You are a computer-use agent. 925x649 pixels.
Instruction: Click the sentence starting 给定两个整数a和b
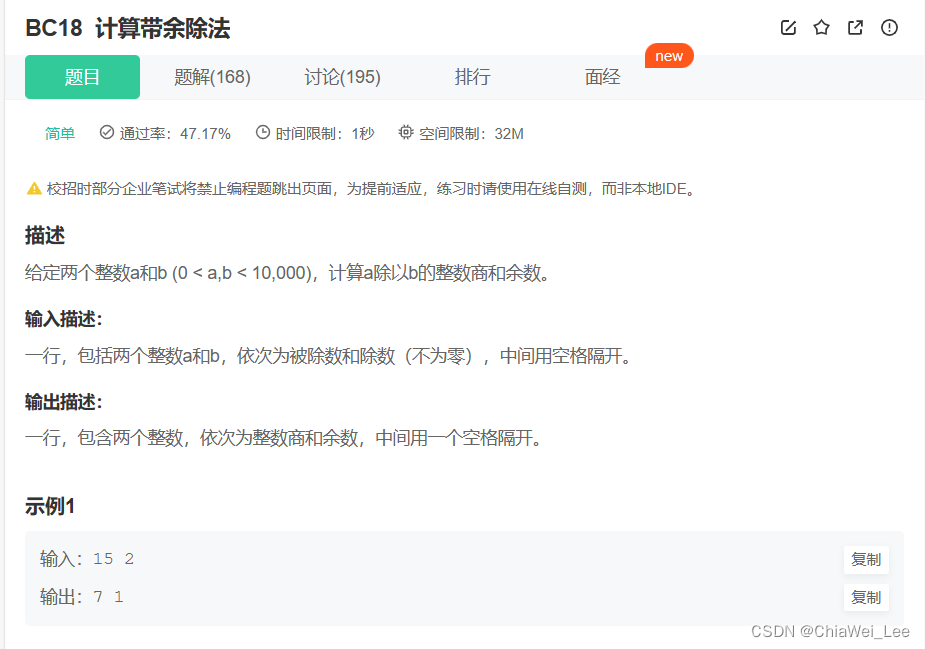[x=287, y=273]
